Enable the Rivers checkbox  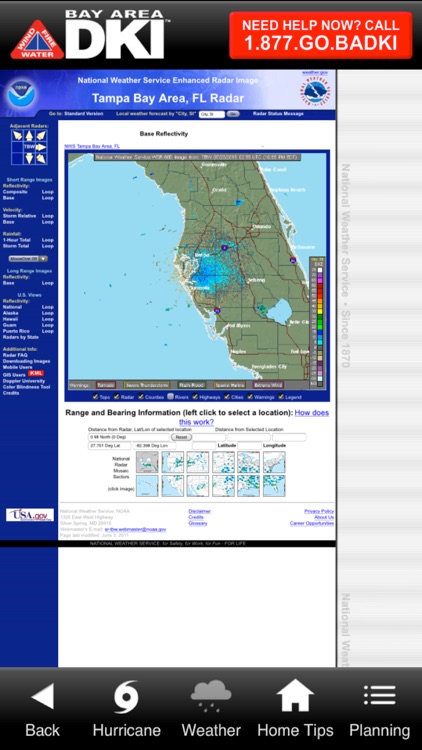(170, 397)
